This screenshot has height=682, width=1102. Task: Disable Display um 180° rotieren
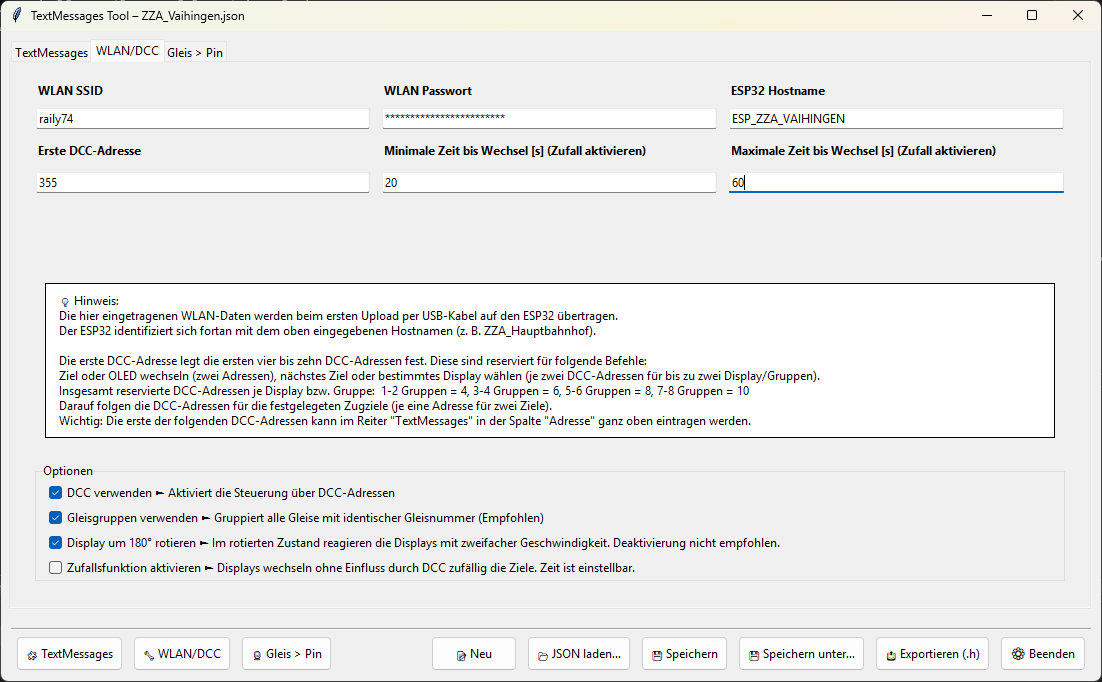[56, 543]
